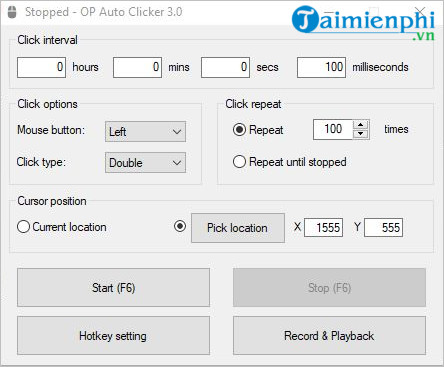Screen dimensions: 444x367
Task: Decrease repeat count with down arrow
Action: [360, 134]
